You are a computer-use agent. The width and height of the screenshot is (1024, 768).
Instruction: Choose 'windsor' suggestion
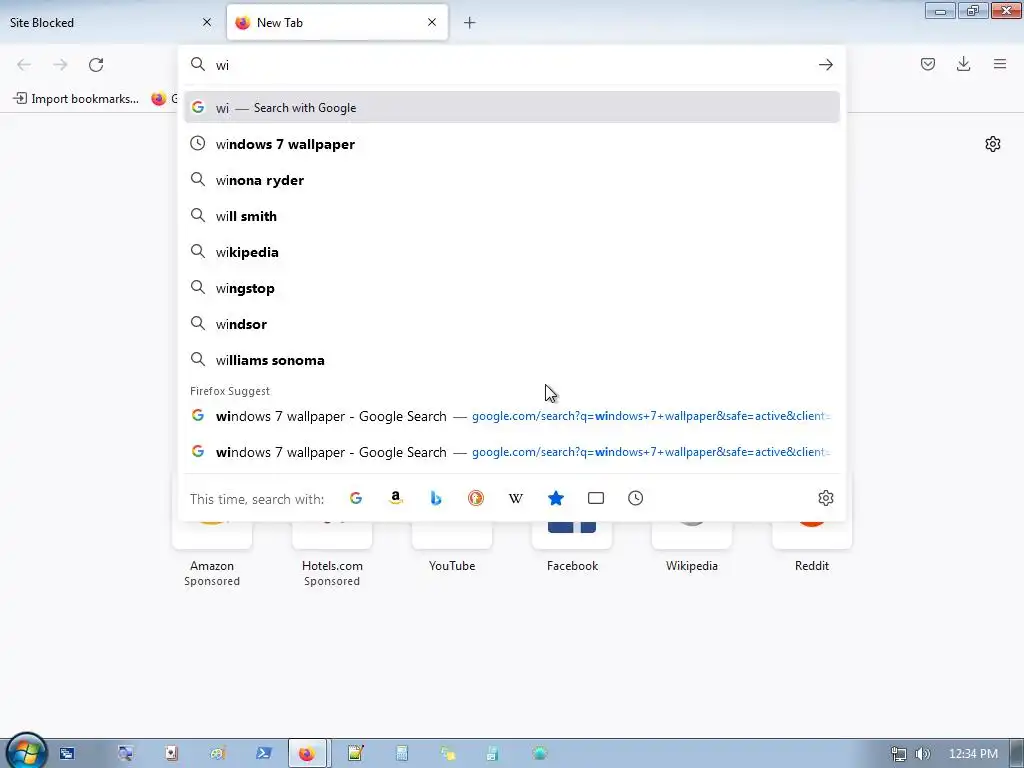pyautogui.click(x=512, y=324)
